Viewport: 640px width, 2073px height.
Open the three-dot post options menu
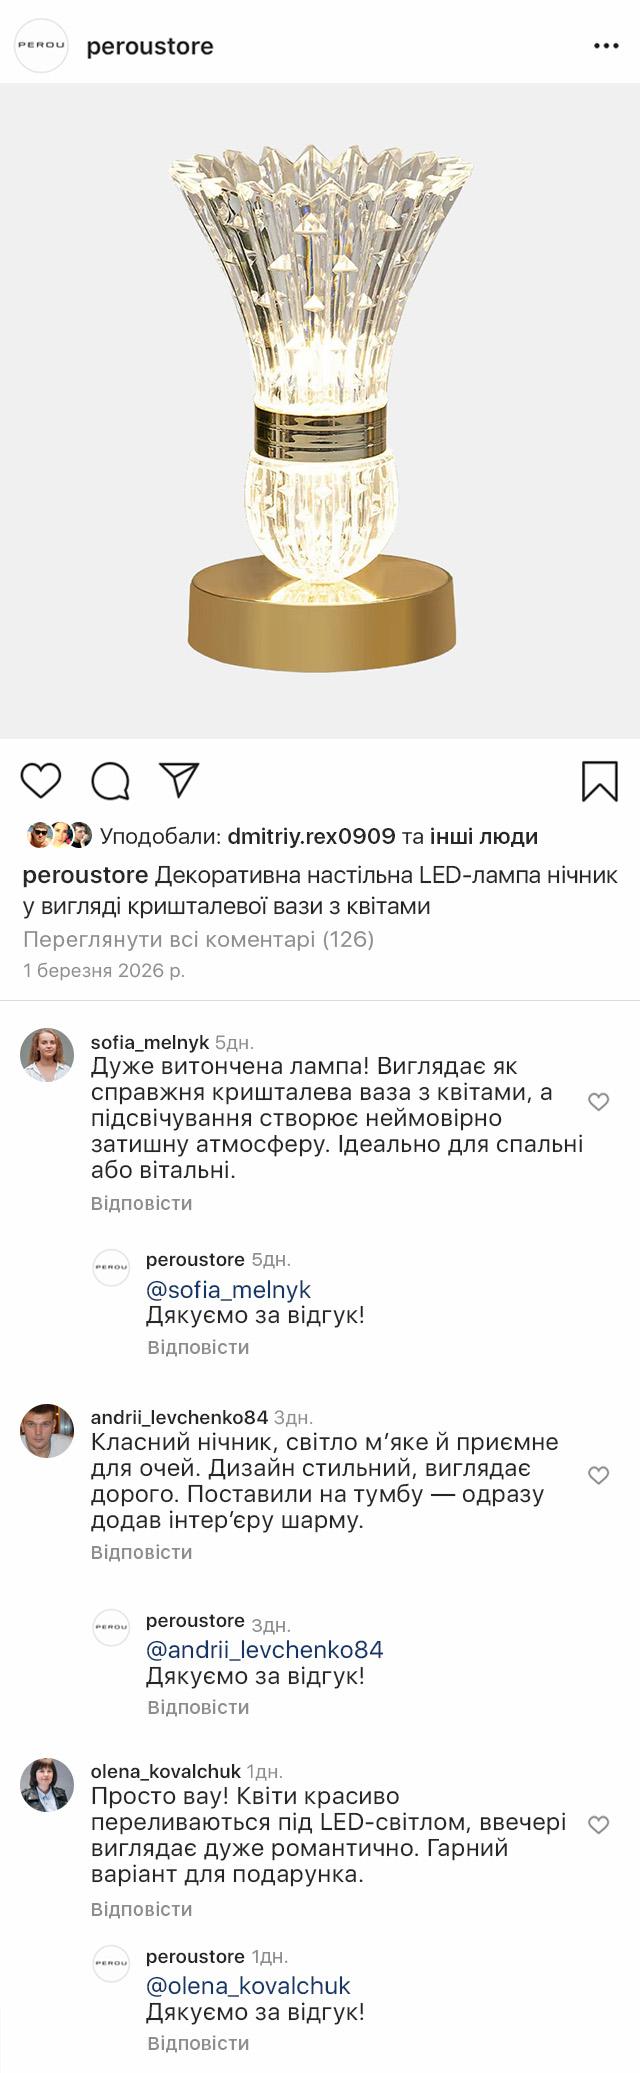(x=606, y=46)
